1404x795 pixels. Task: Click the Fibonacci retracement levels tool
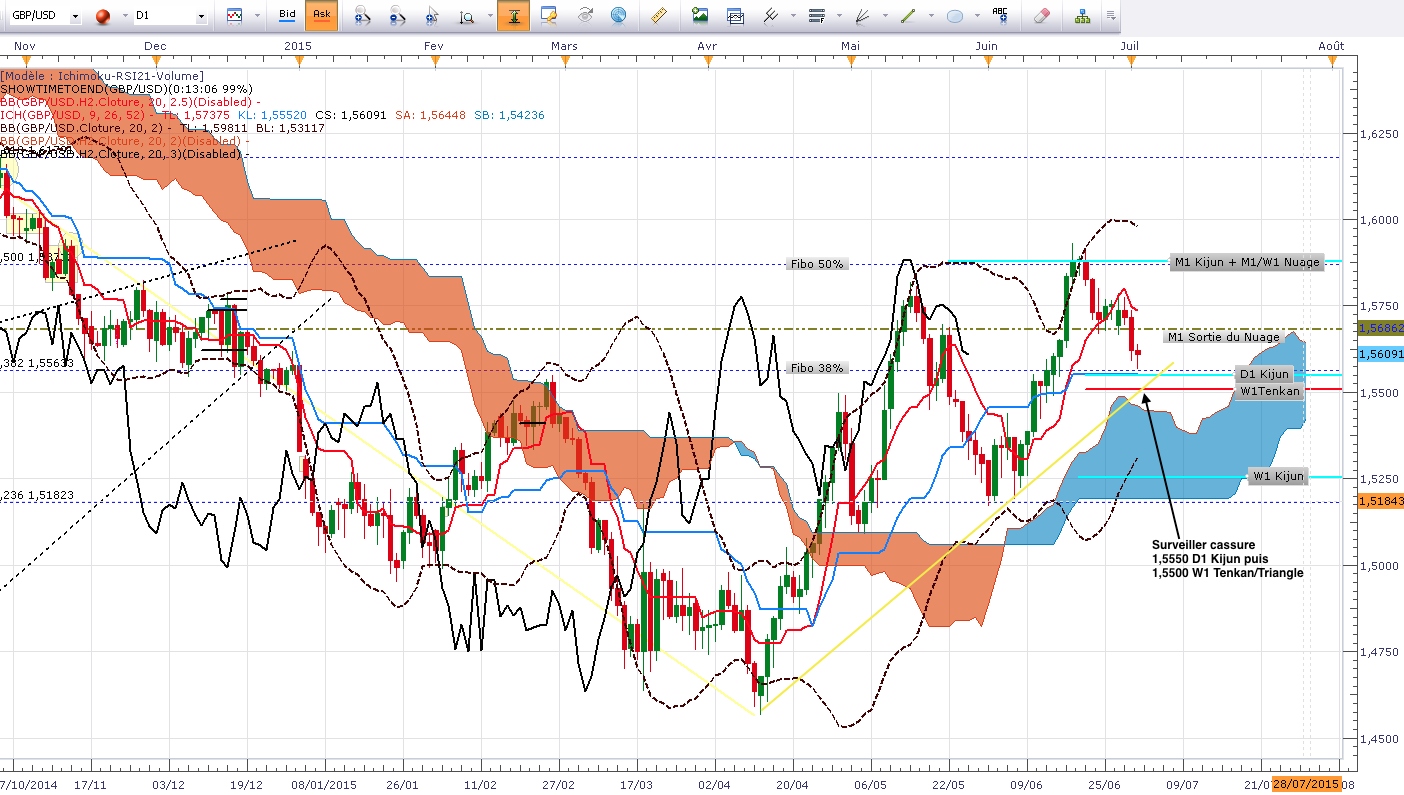pyautogui.click(x=815, y=16)
